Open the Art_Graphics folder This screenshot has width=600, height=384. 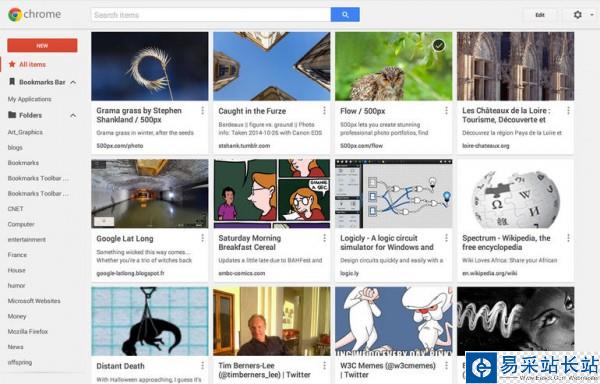coord(25,132)
